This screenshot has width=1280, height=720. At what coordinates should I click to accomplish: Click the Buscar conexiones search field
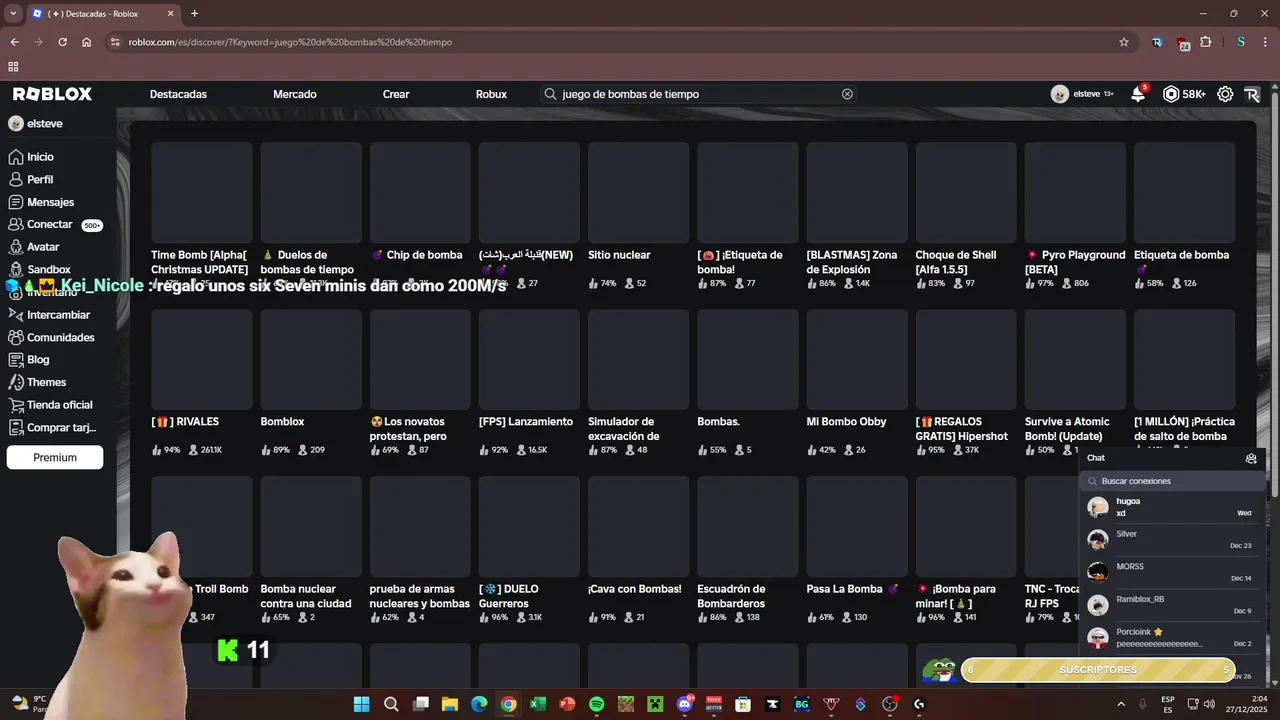[x=1171, y=481]
